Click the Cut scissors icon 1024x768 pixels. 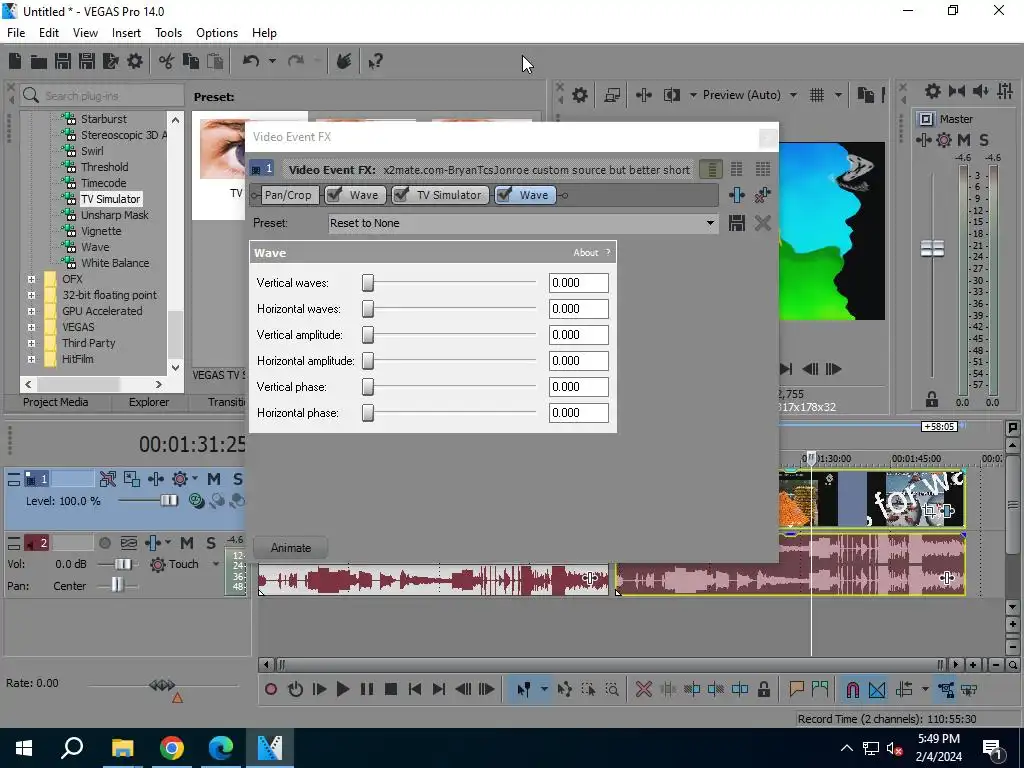click(167, 61)
